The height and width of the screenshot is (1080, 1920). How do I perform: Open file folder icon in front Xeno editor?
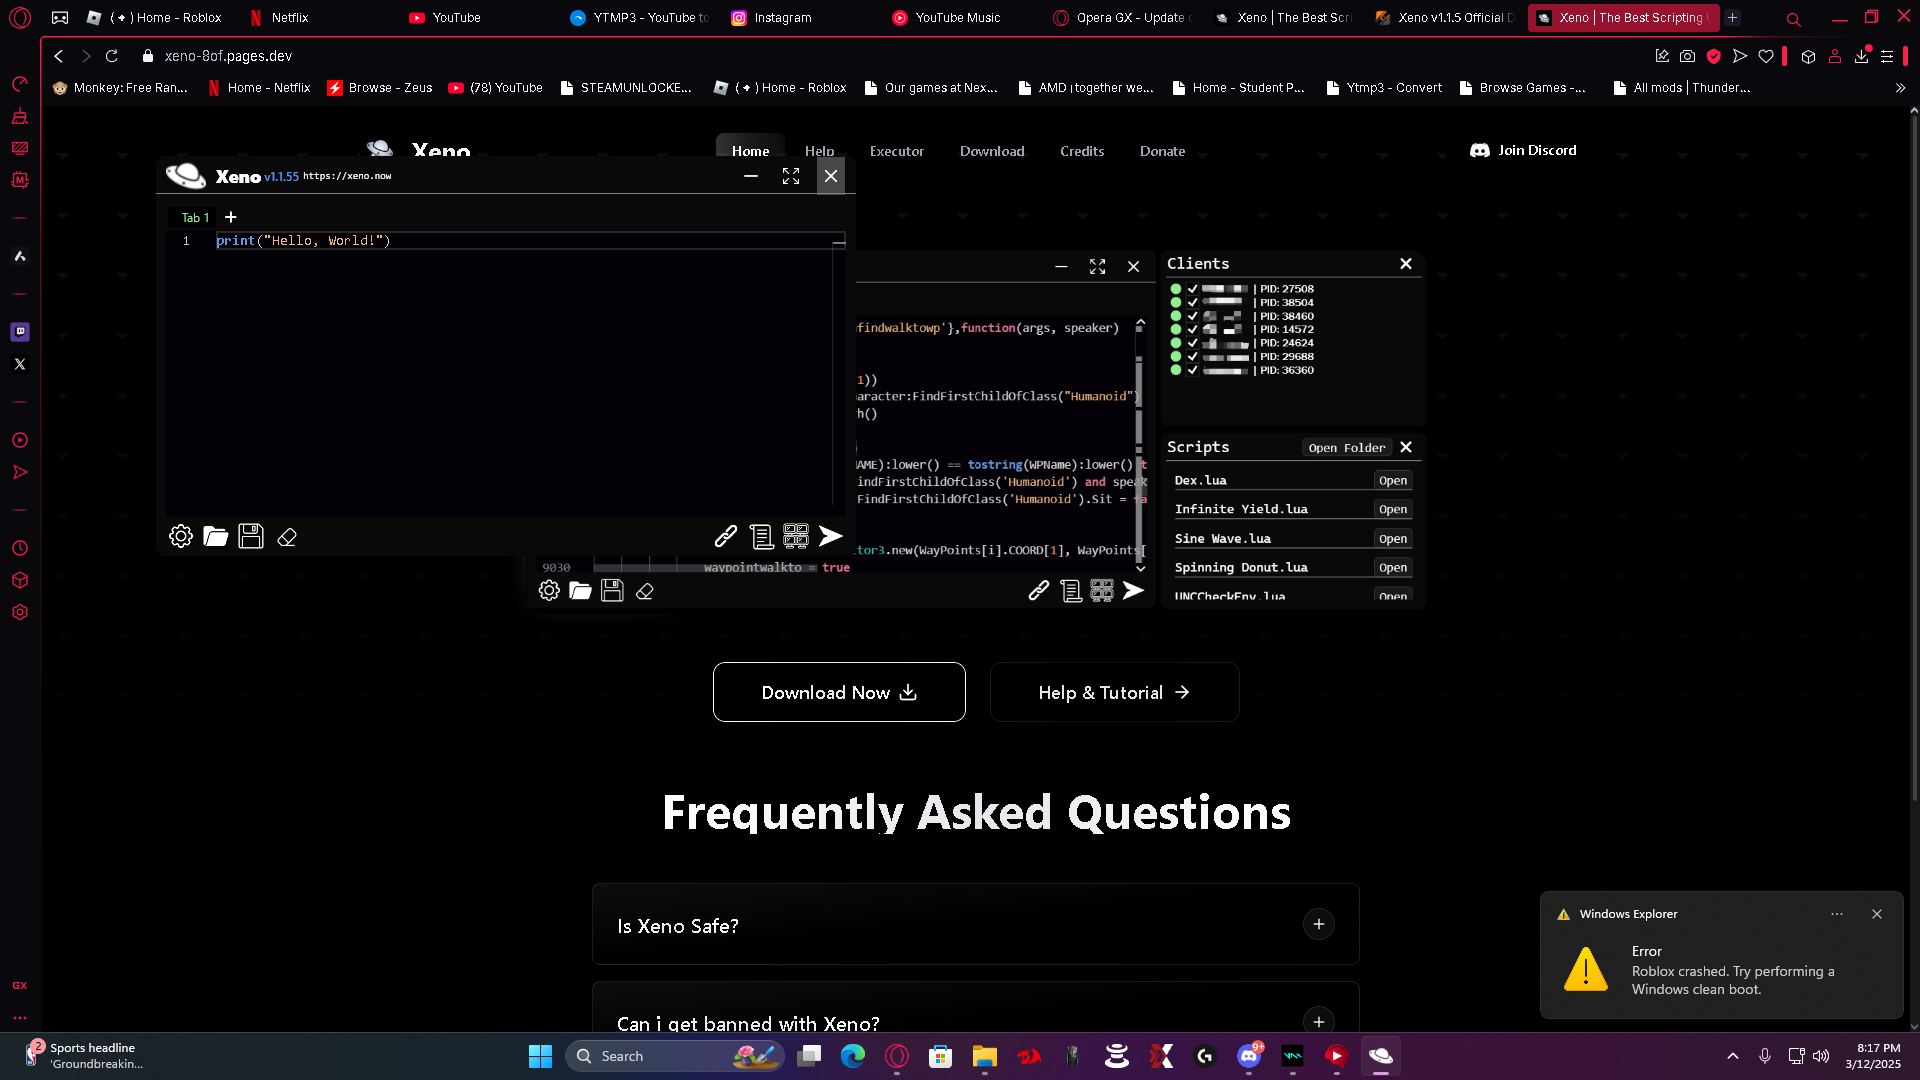216,537
